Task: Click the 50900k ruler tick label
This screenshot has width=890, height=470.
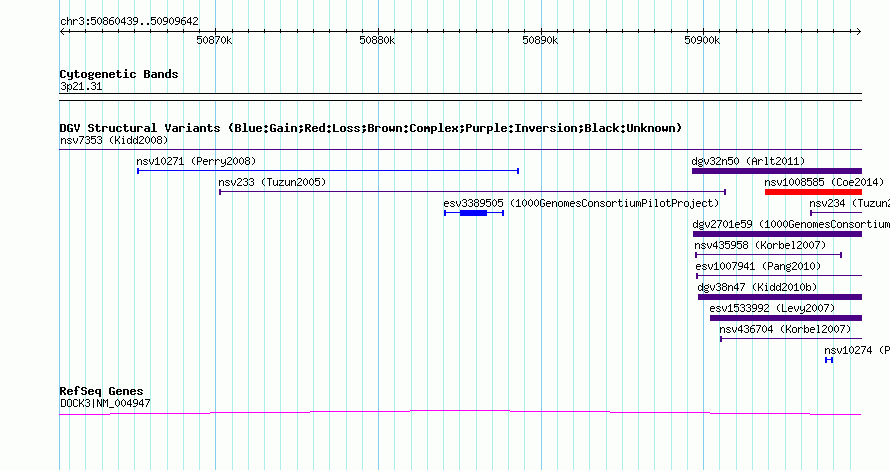Action: point(702,40)
